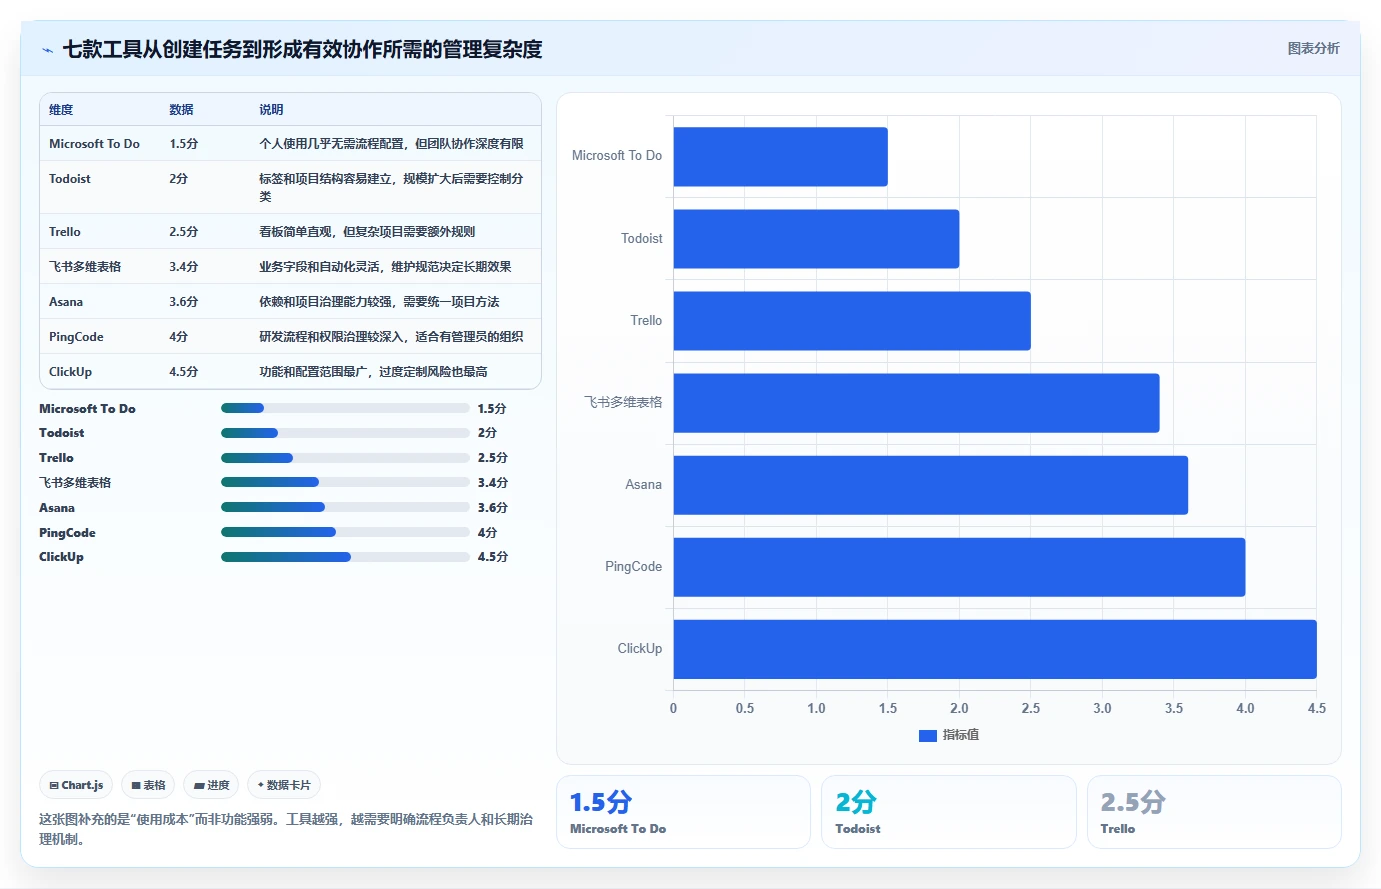Click the ClickUp progress bar
This screenshot has width=1381, height=889.
[x=345, y=557]
